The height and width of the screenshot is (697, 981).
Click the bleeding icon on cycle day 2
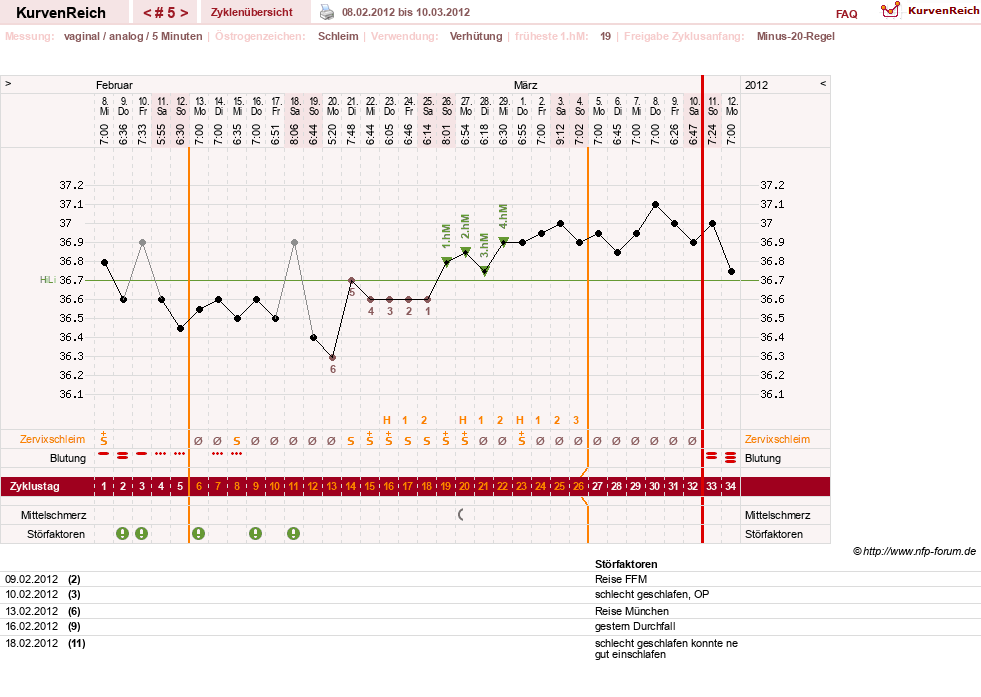pyautogui.click(x=123, y=455)
